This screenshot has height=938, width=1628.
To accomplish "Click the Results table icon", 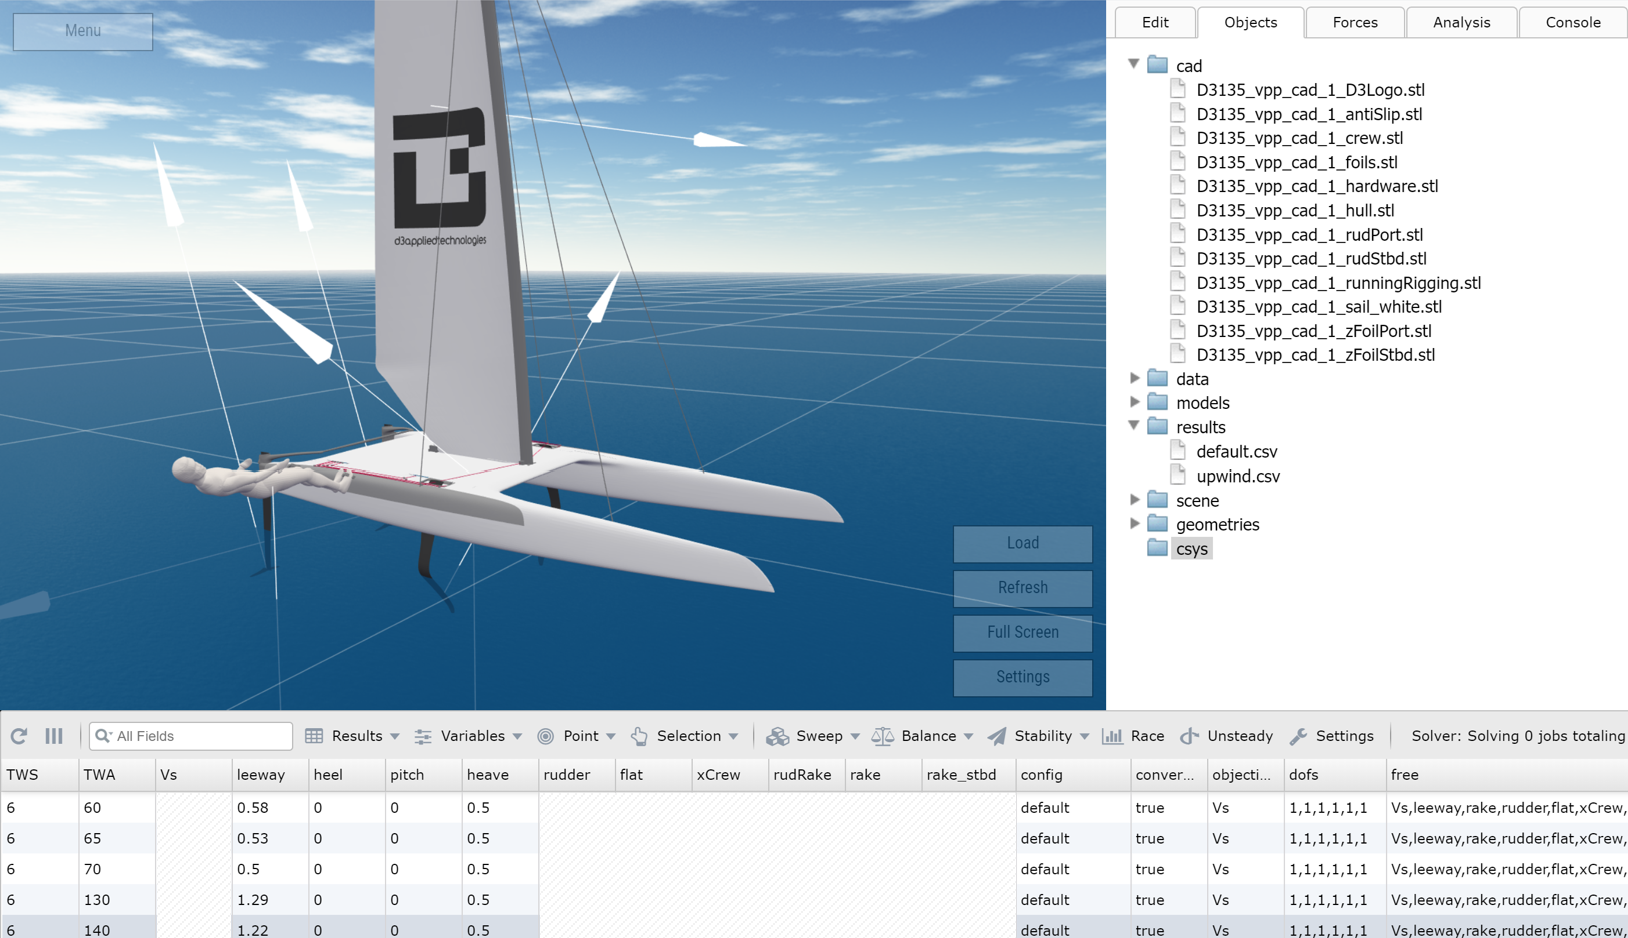I will coord(314,736).
